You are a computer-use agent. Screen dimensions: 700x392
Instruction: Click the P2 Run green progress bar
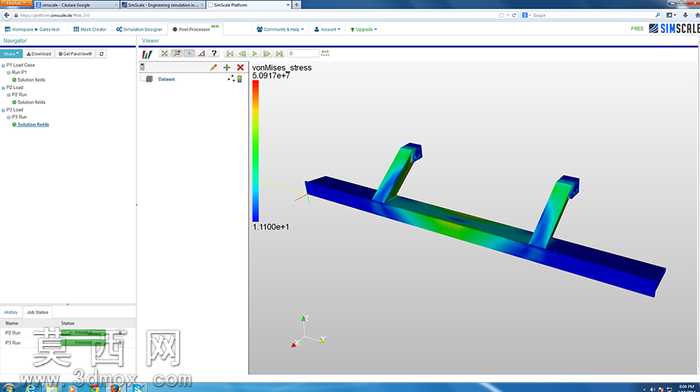pyautogui.click(x=83, y=333)
